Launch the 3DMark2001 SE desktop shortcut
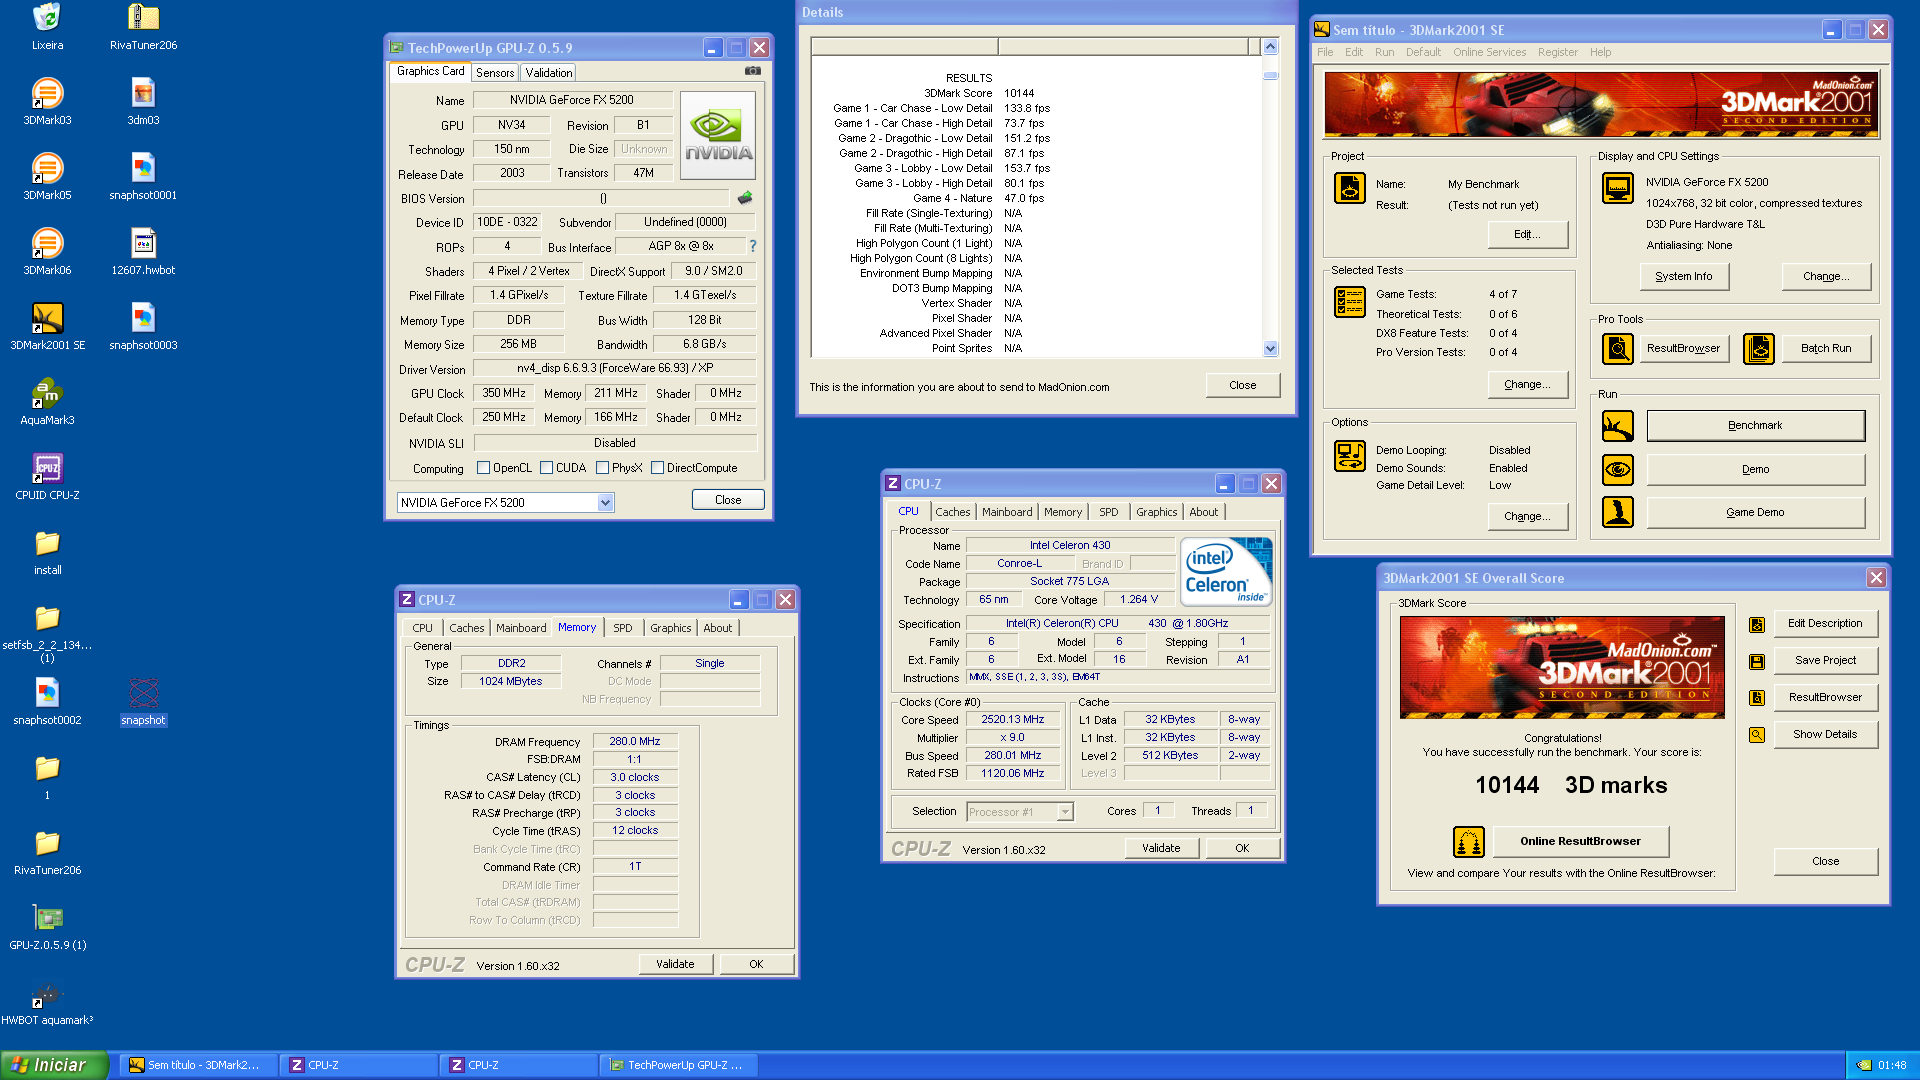Image resolution: width=1920 pixels, height=1080 pixels. pos(47,318)
